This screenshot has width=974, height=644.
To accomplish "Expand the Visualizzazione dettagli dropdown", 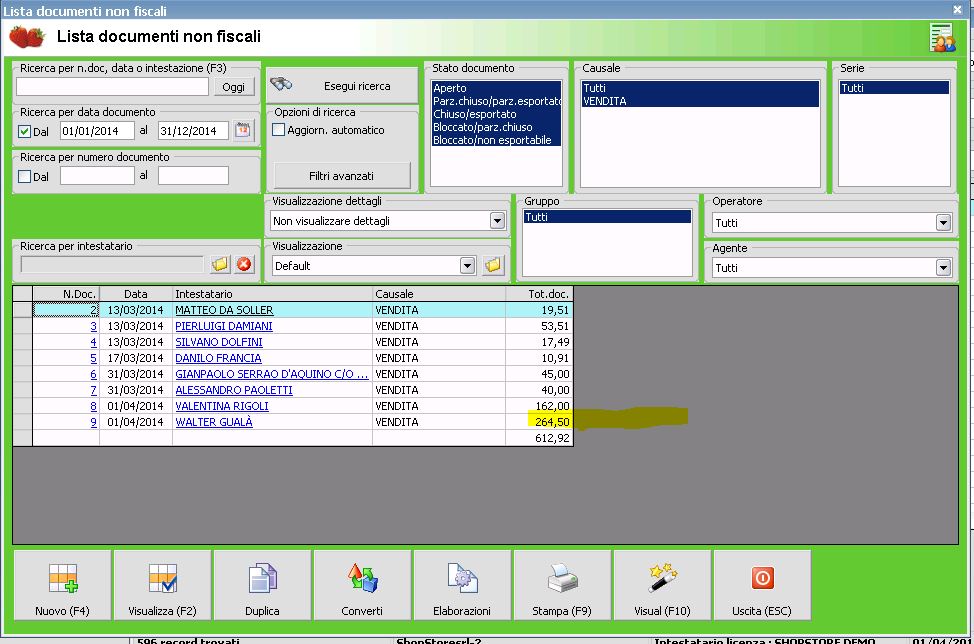I will 497,220.
